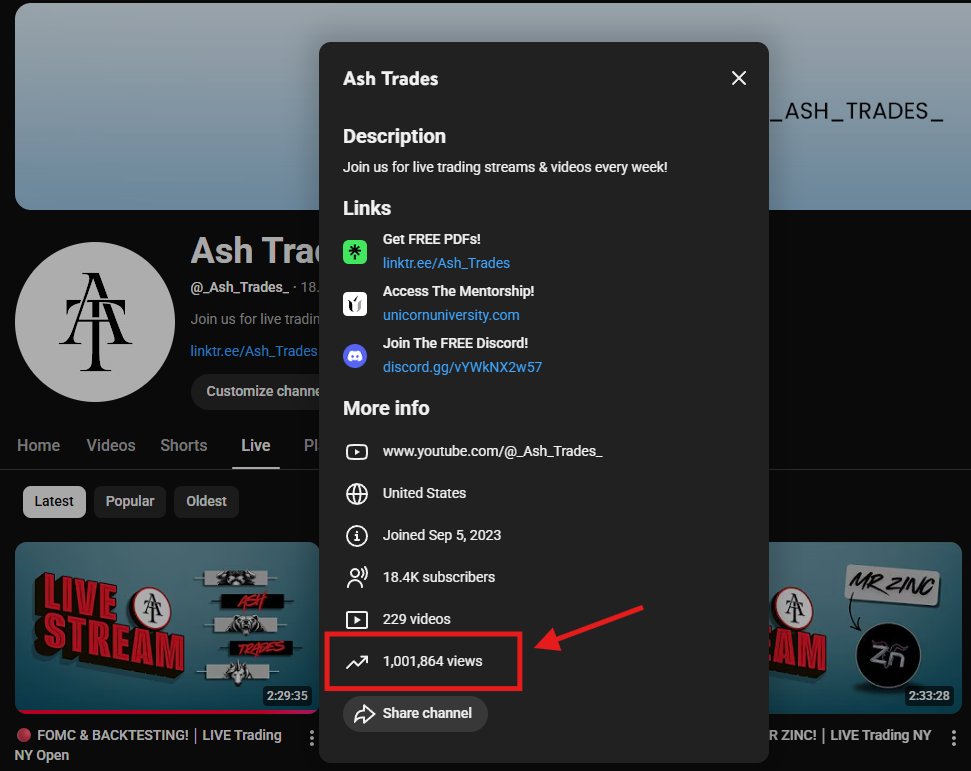Open the linktr.ee link under channel name

pyautogui.click(x=253, y=351)
